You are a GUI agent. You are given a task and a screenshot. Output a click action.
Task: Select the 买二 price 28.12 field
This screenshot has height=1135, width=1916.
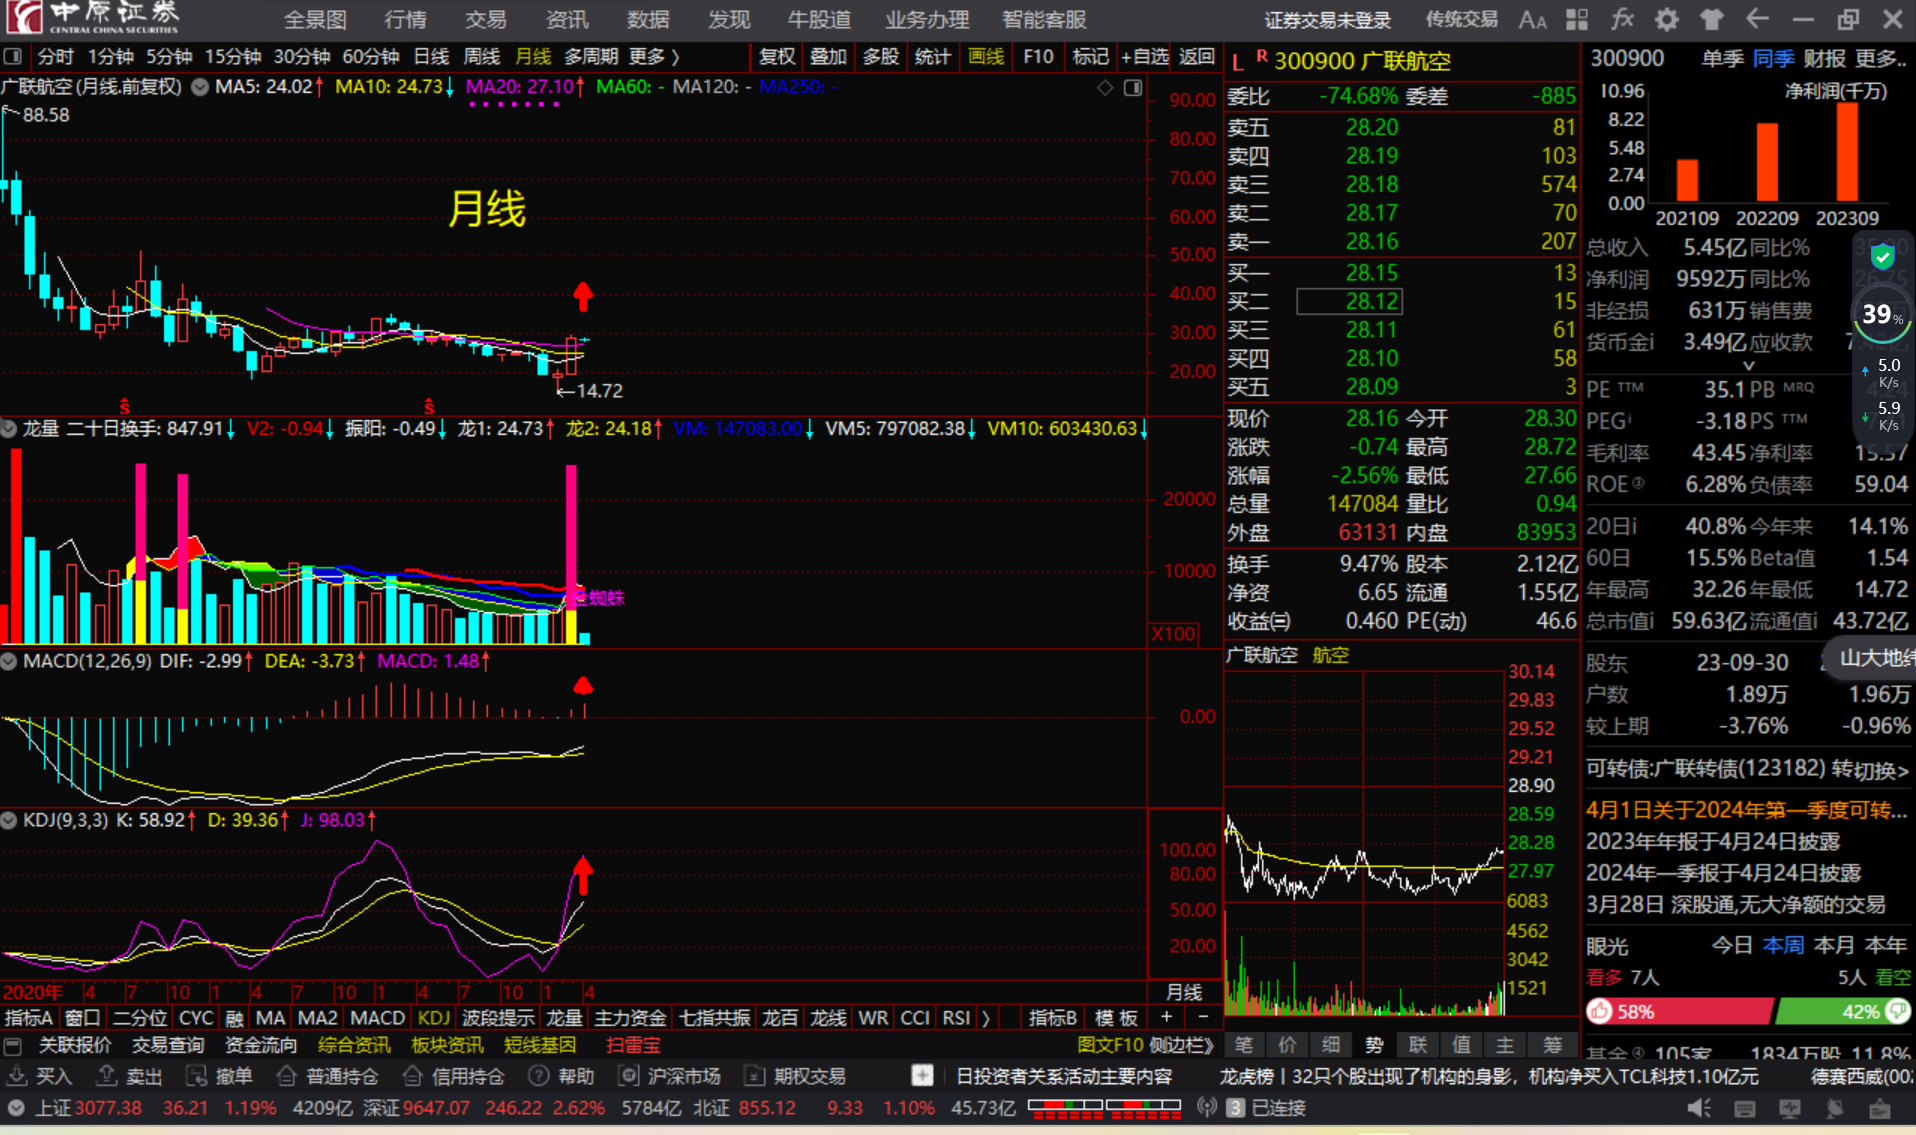[x=1349, y=301]
